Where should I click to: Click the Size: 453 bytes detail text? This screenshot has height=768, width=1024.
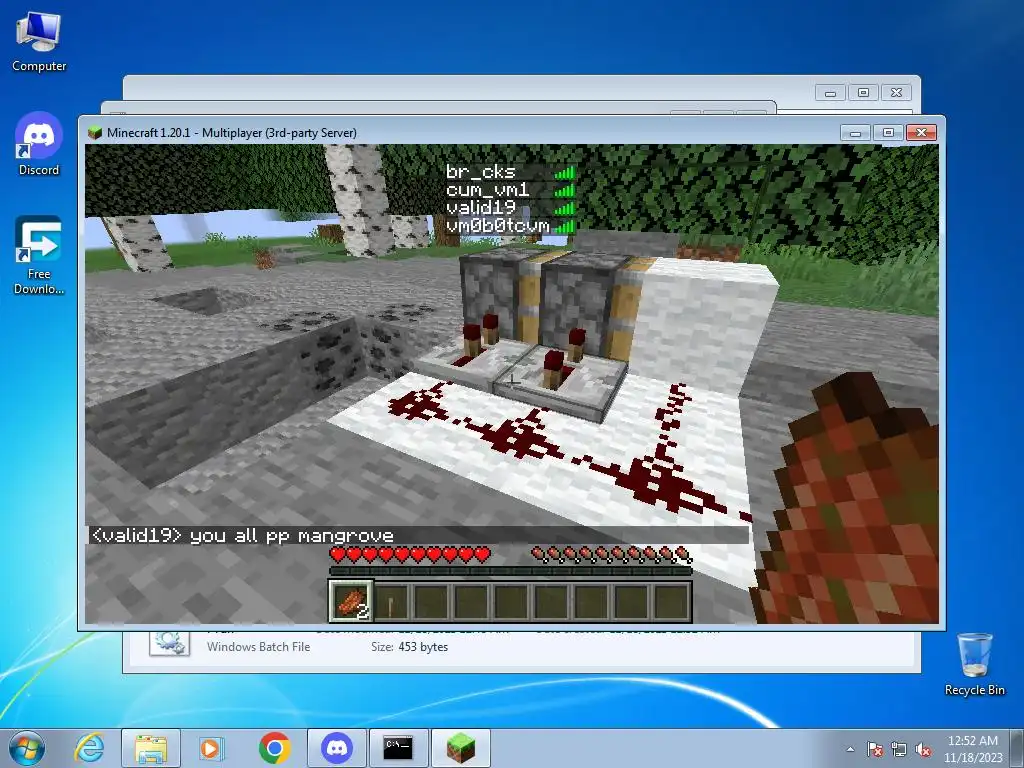click(409, 647)
